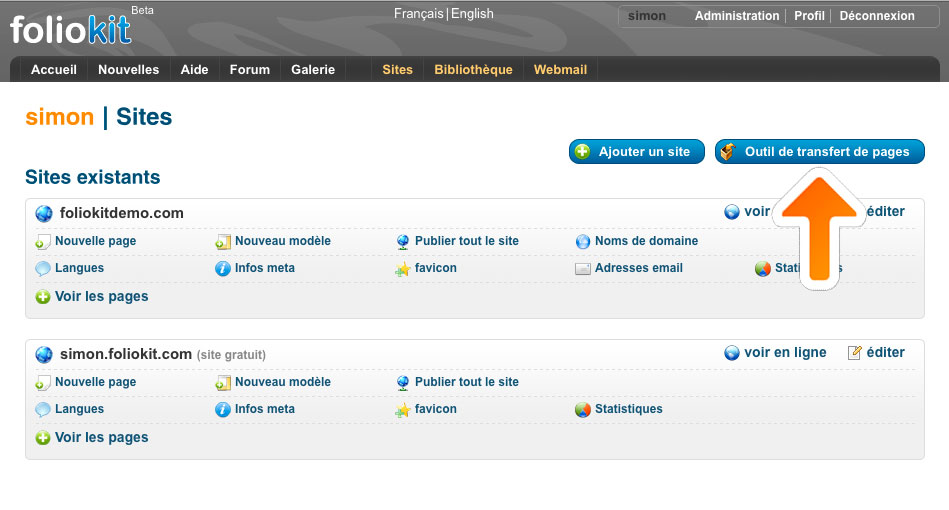Click the simon.foliokit.com site title

[x=126, y=354]
